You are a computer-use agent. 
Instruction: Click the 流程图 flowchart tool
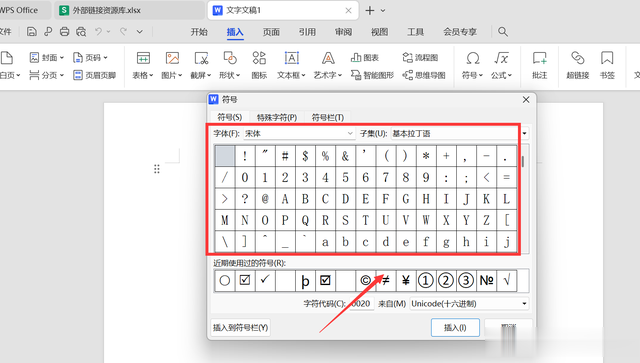pos(420,58)
